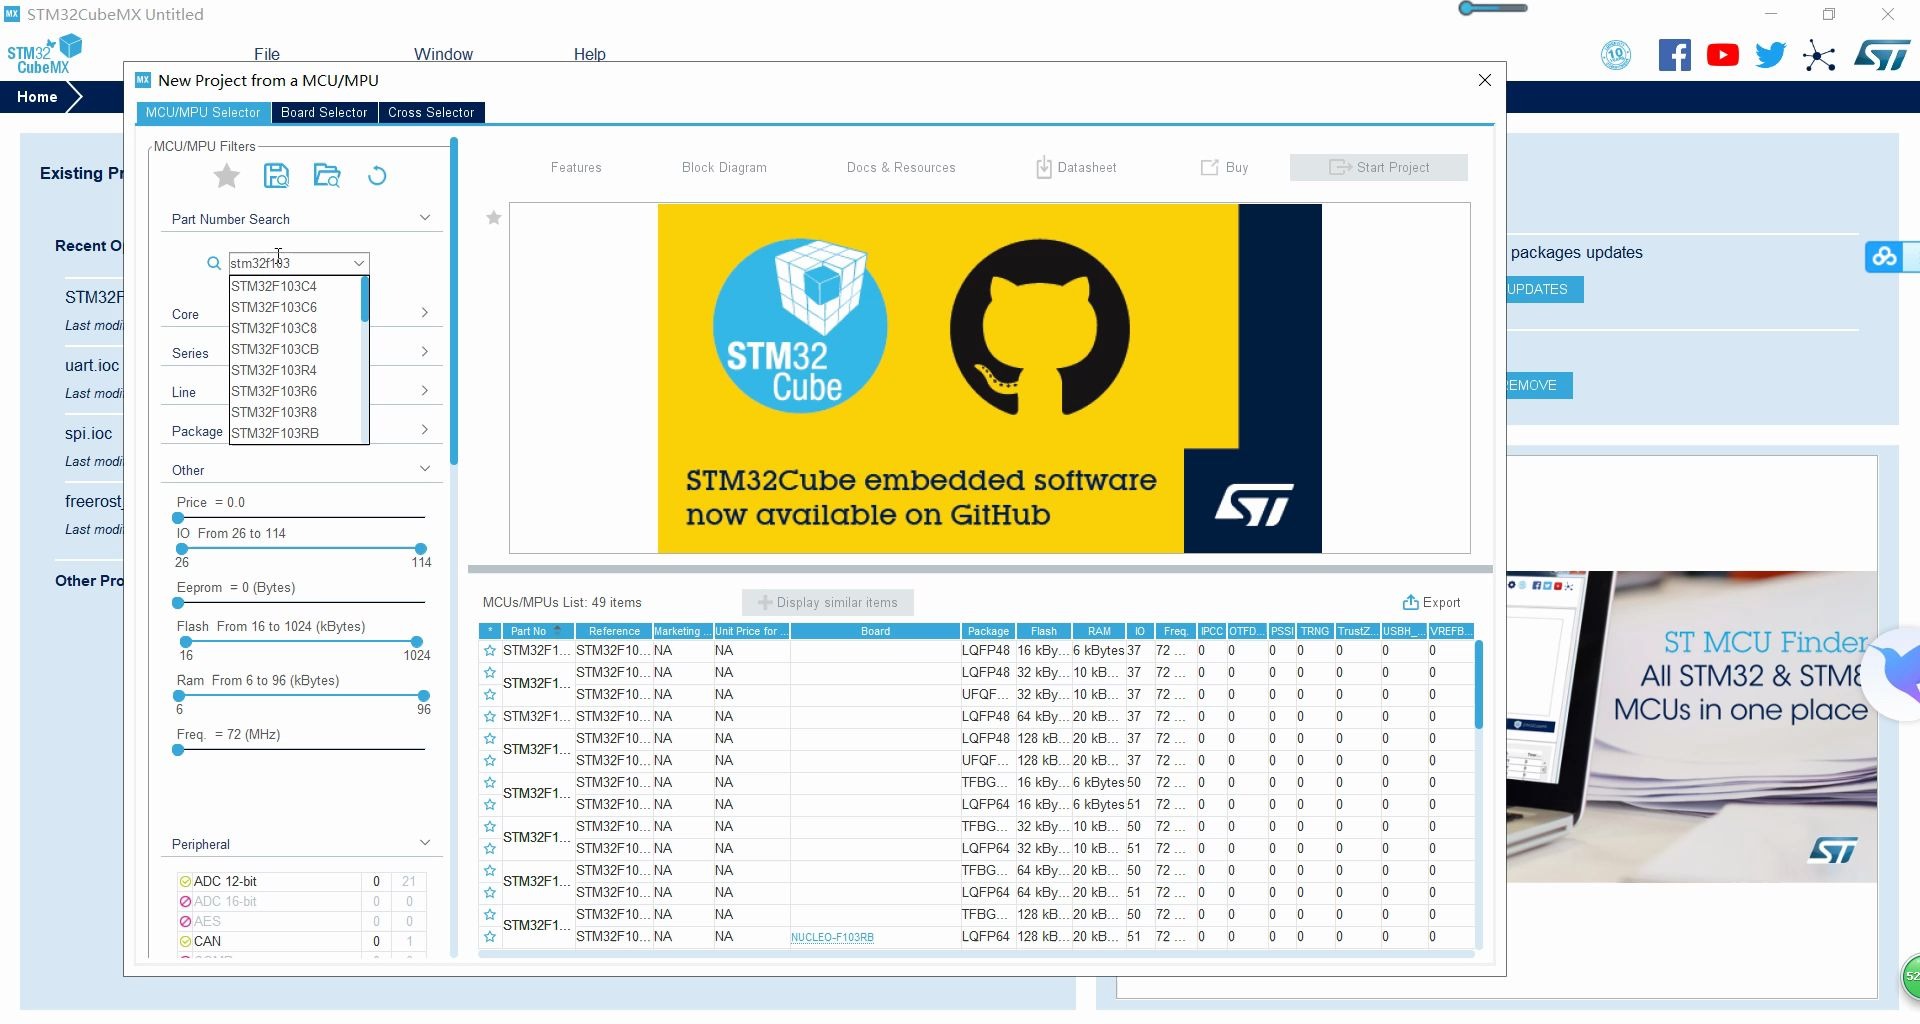Enable the AES peripheral filter
1920x1024 pixels.
click(x=185, y=921)
